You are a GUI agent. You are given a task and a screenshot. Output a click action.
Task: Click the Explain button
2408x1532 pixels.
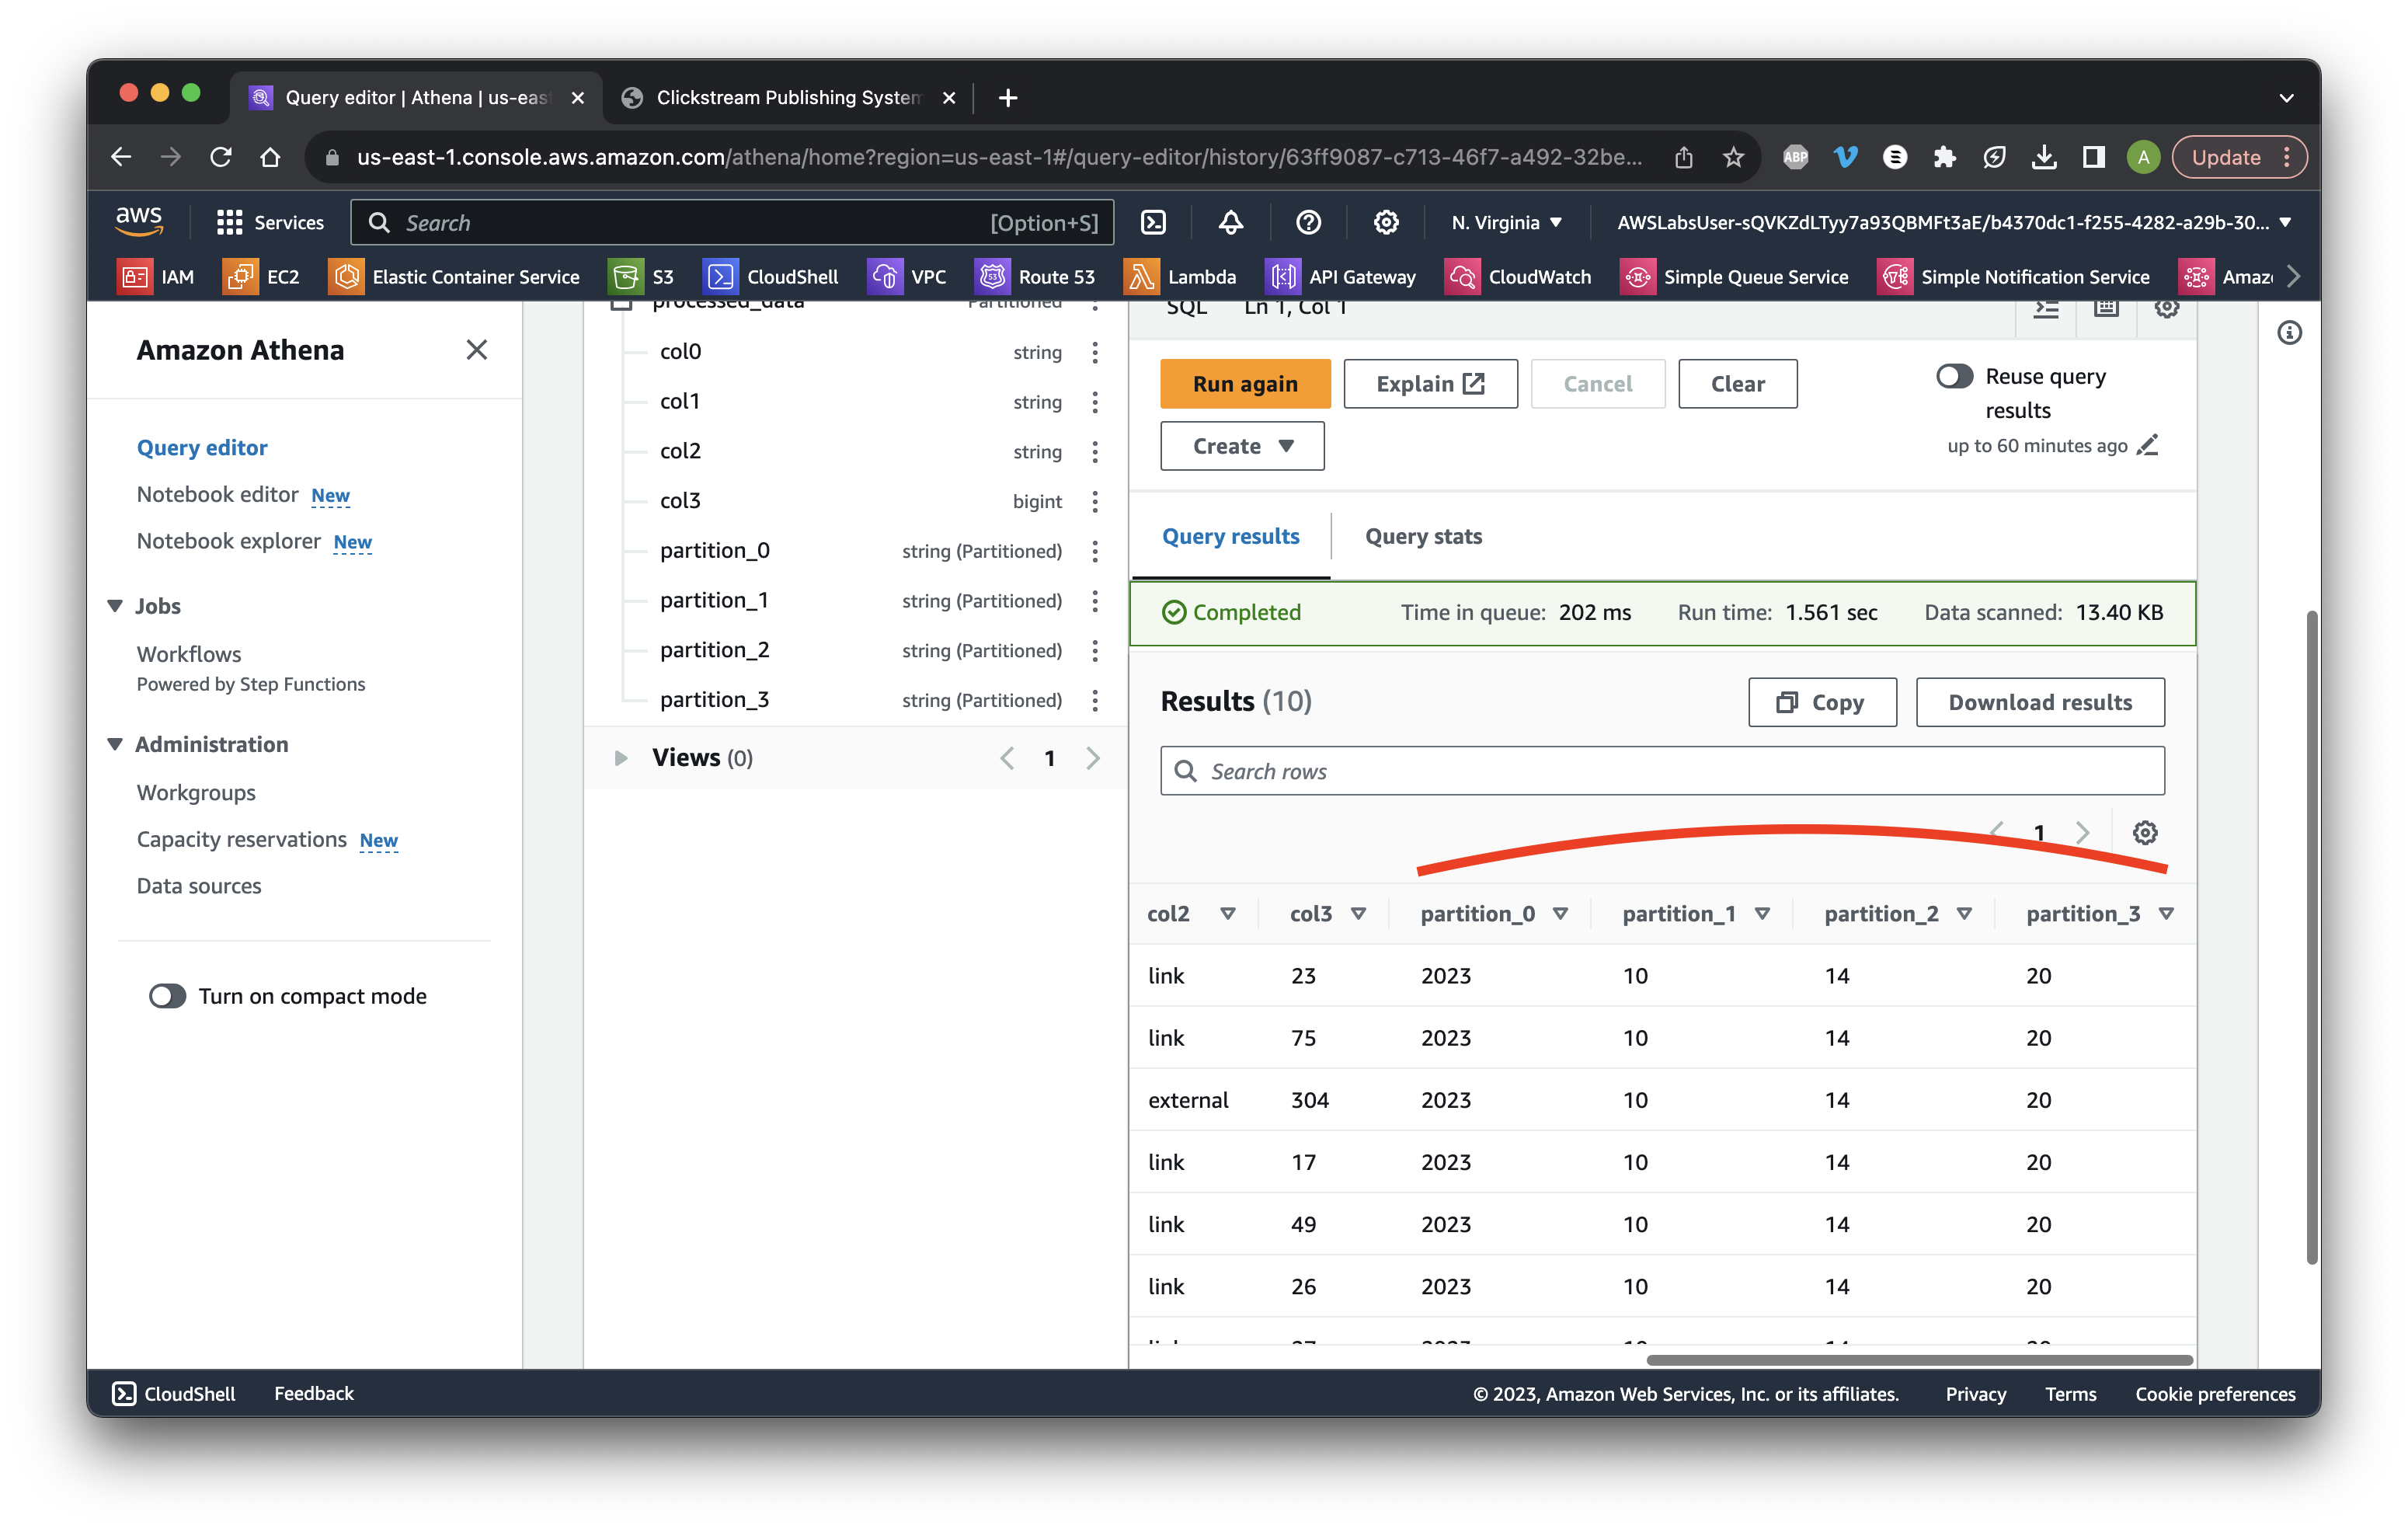click(1430, 384)
